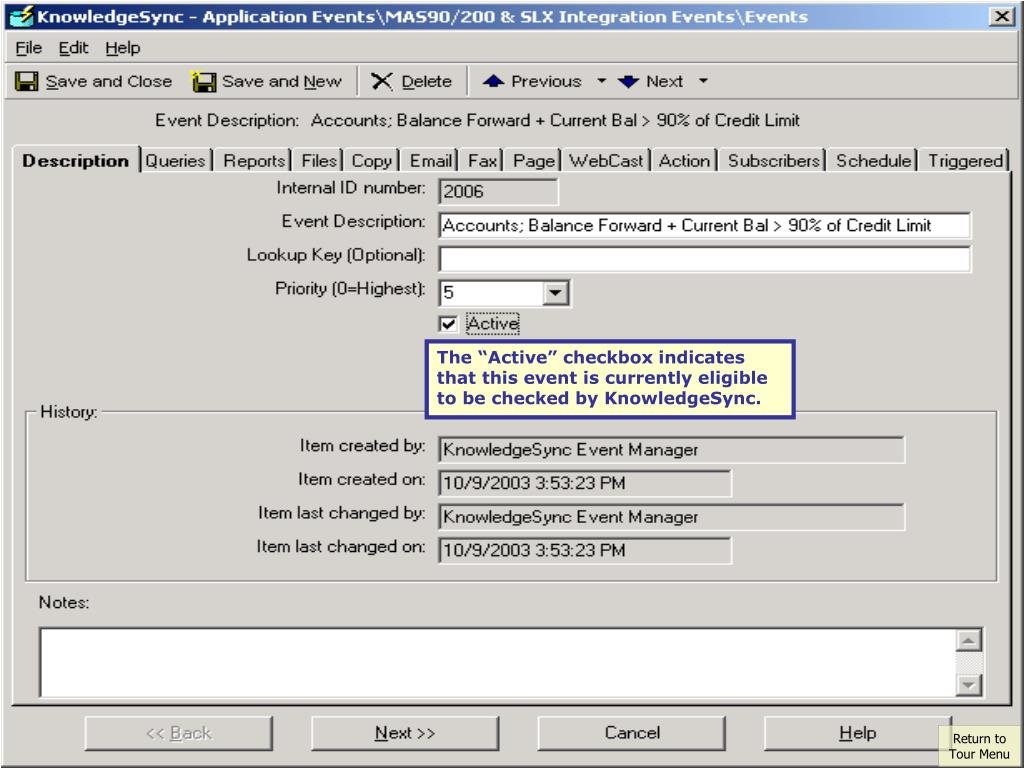The height and width of the screenshot is (768, 1024).
Task: Switch to the Subscribers tab
Action: 774,161
